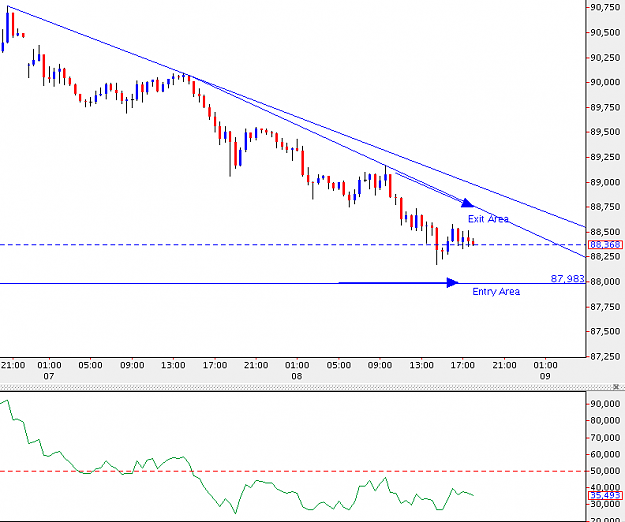Click the 90,250 price axis label
The height and width of the screenshot is (522, 625).
point(605,58)
